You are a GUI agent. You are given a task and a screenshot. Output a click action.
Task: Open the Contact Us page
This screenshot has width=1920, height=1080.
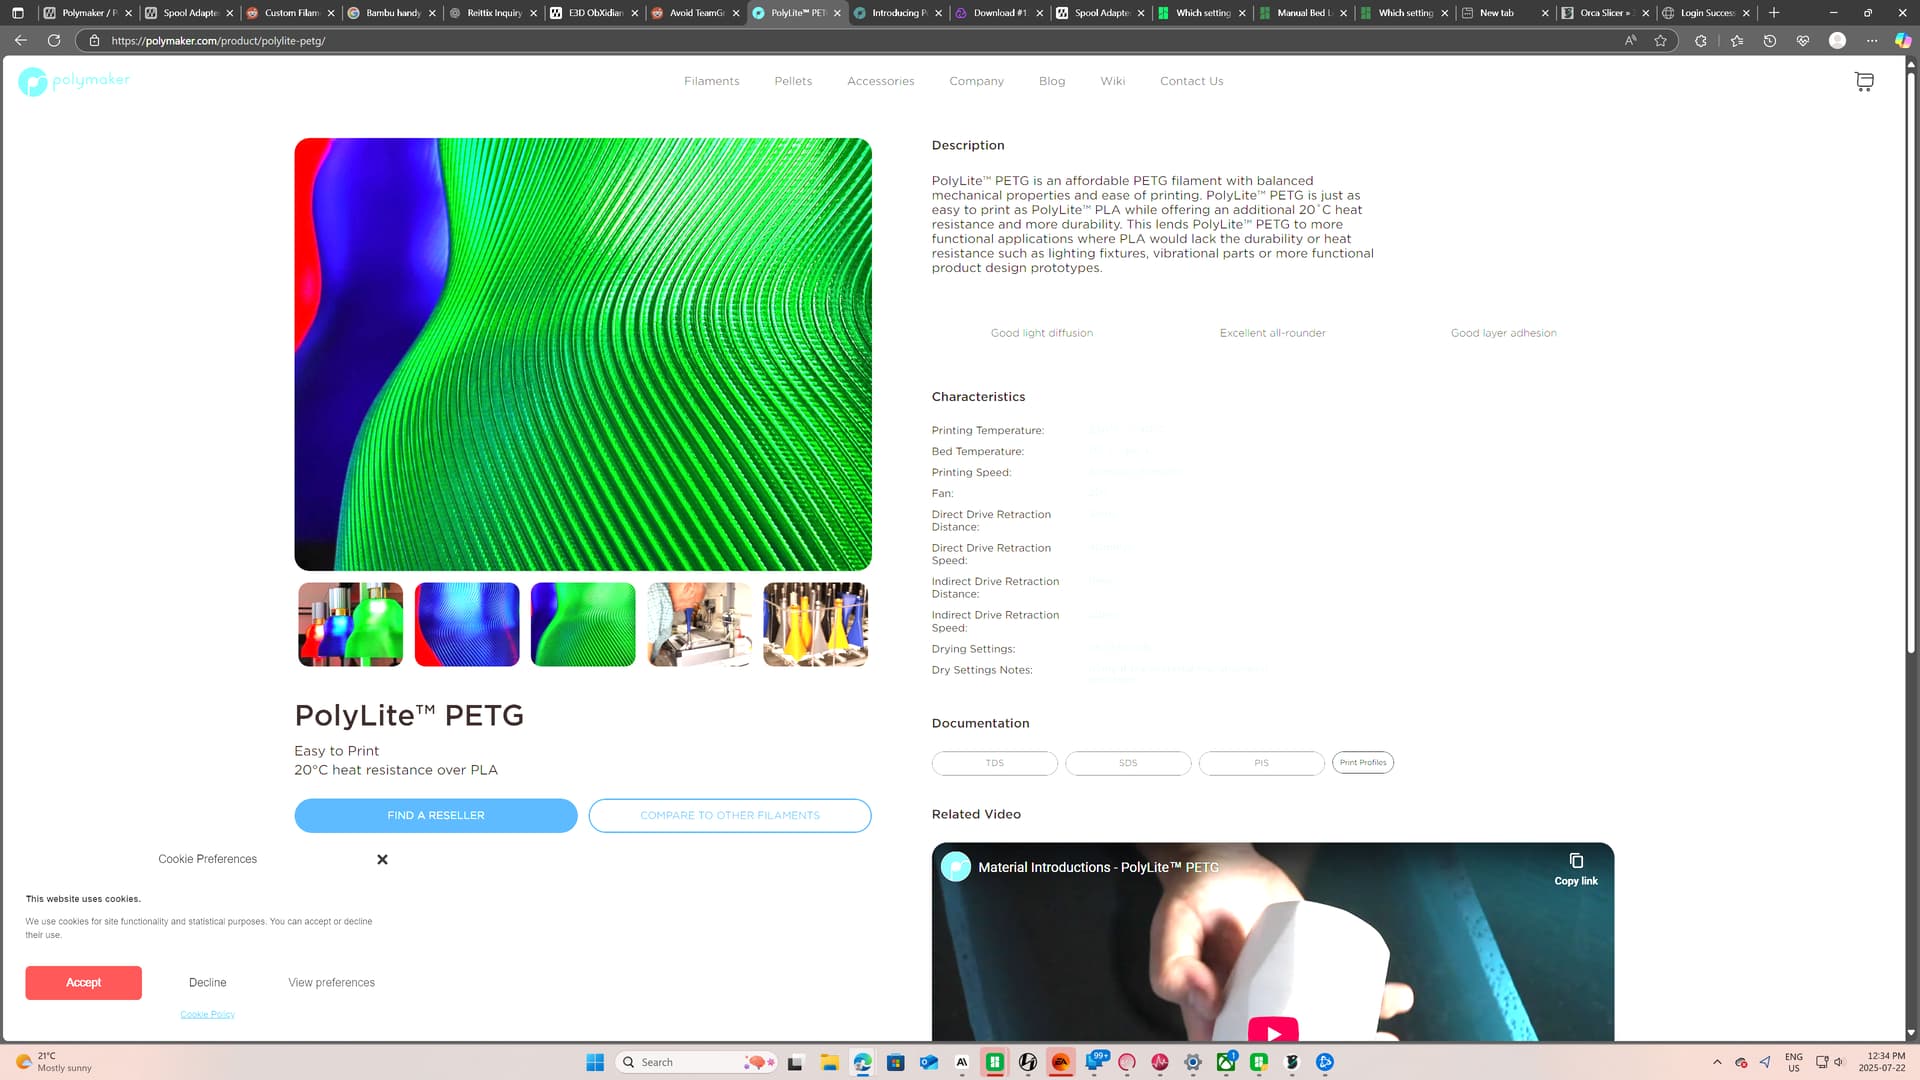[1191, 81]
